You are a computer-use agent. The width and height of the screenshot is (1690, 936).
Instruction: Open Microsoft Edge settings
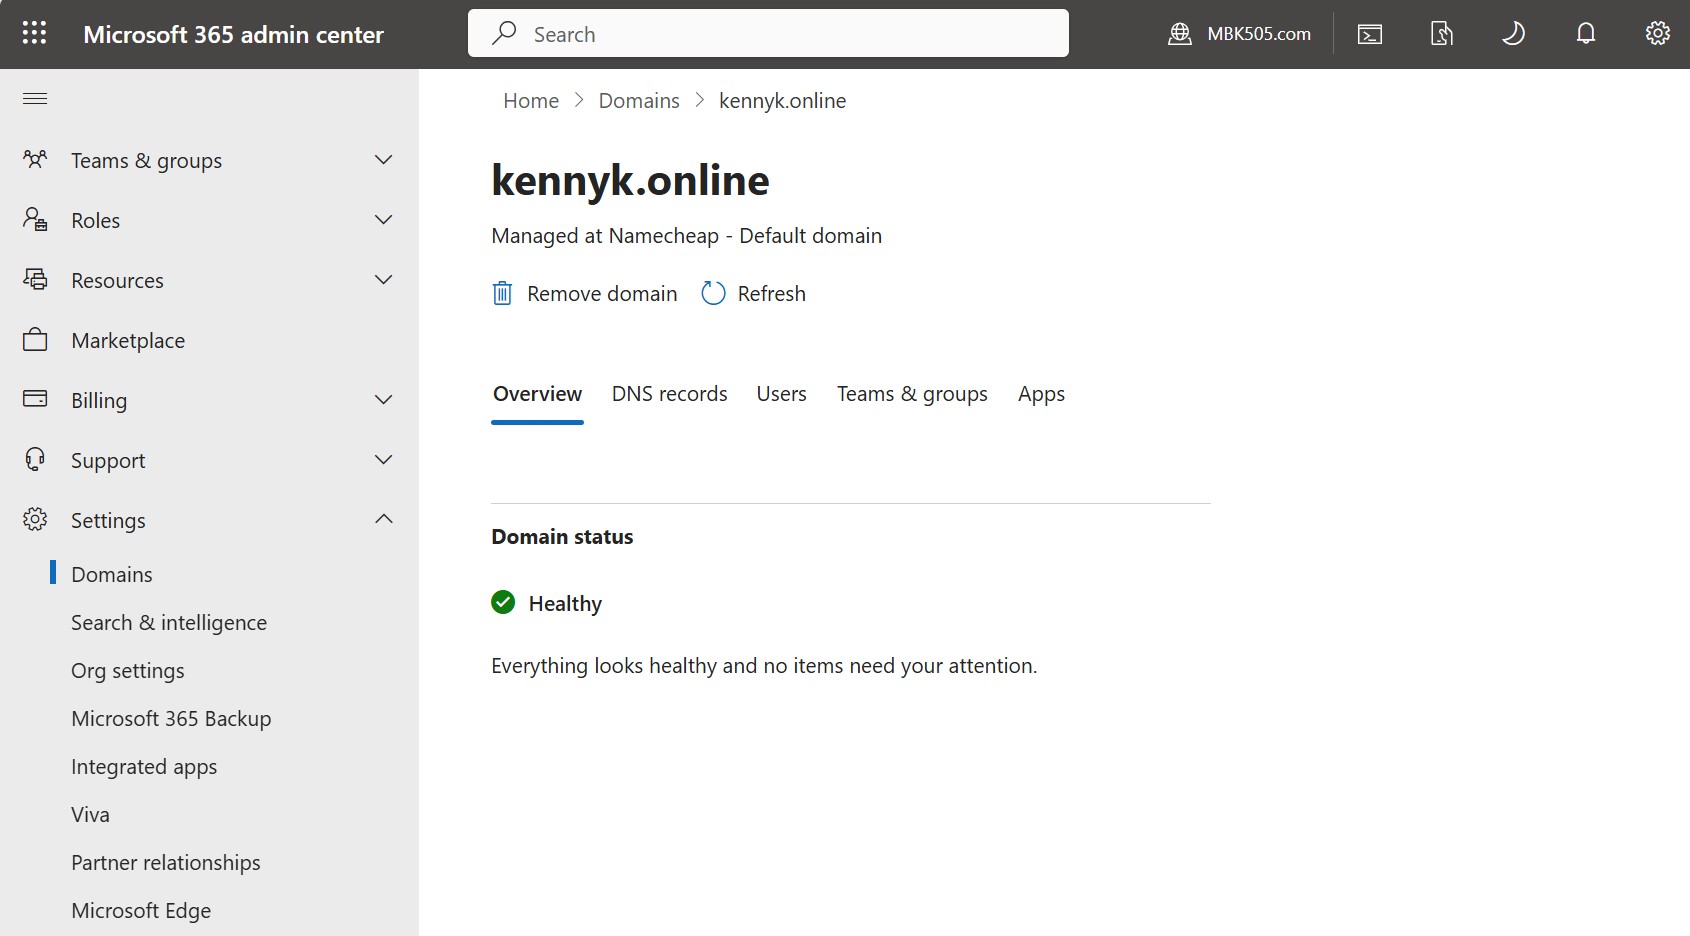pos(141,910)
